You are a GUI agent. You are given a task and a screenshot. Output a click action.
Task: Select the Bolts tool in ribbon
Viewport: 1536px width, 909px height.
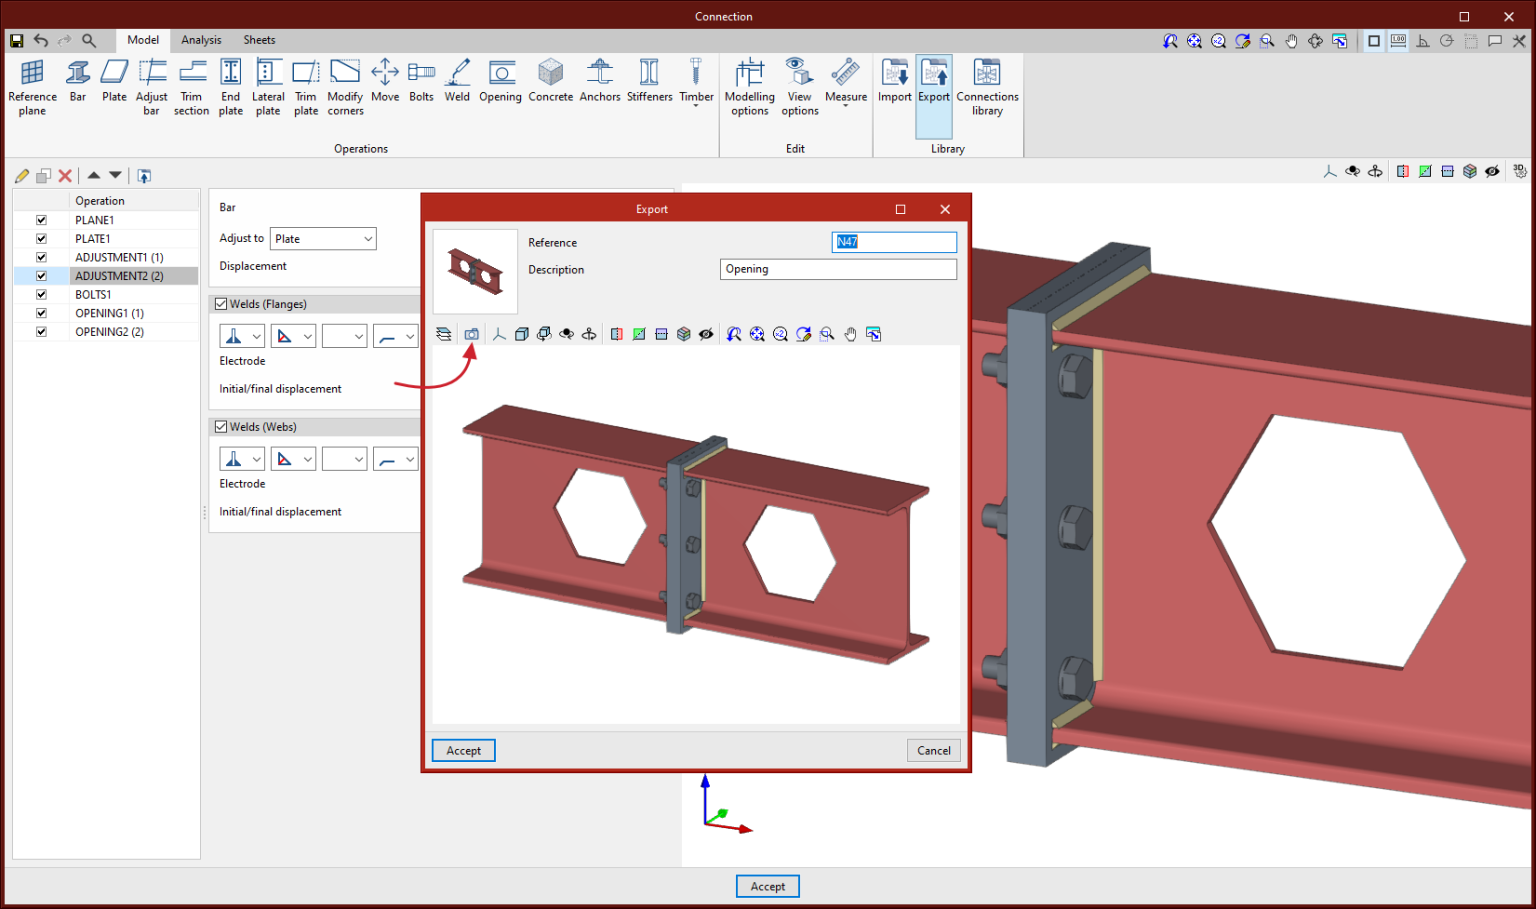(421, 80)
